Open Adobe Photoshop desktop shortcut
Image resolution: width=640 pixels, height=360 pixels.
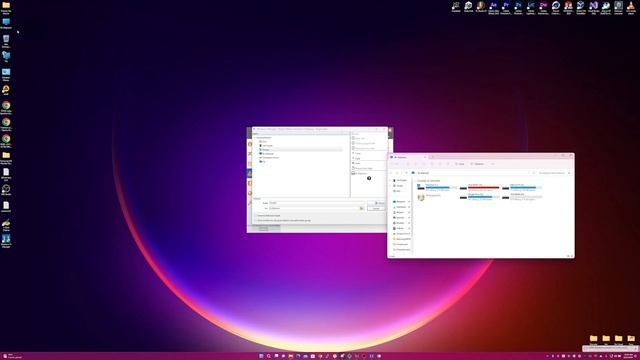pyautogui.click(x=518, y=7)
